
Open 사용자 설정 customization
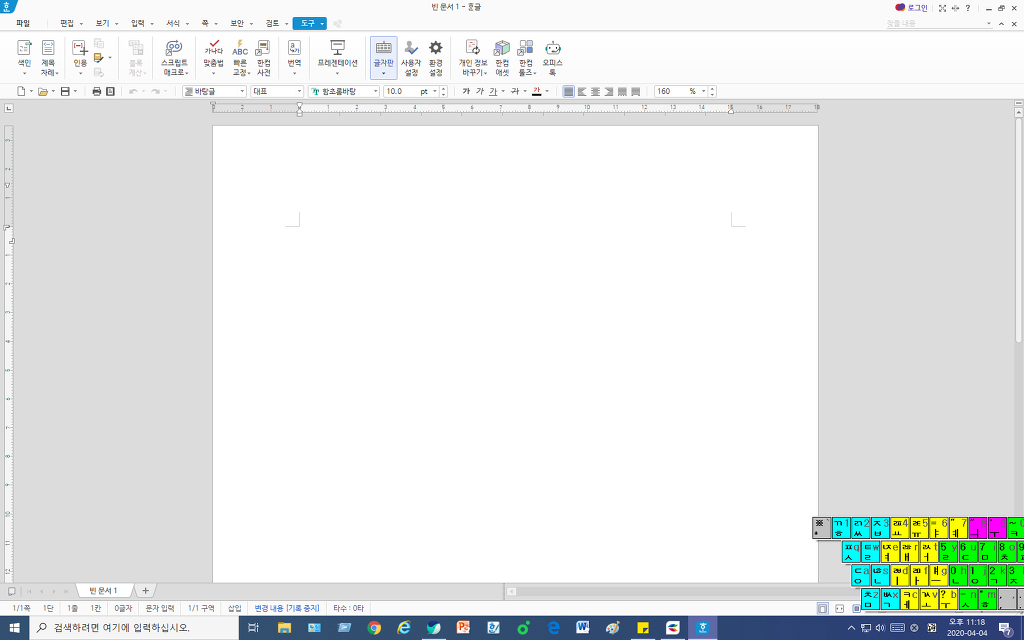[x=410, y=54]
